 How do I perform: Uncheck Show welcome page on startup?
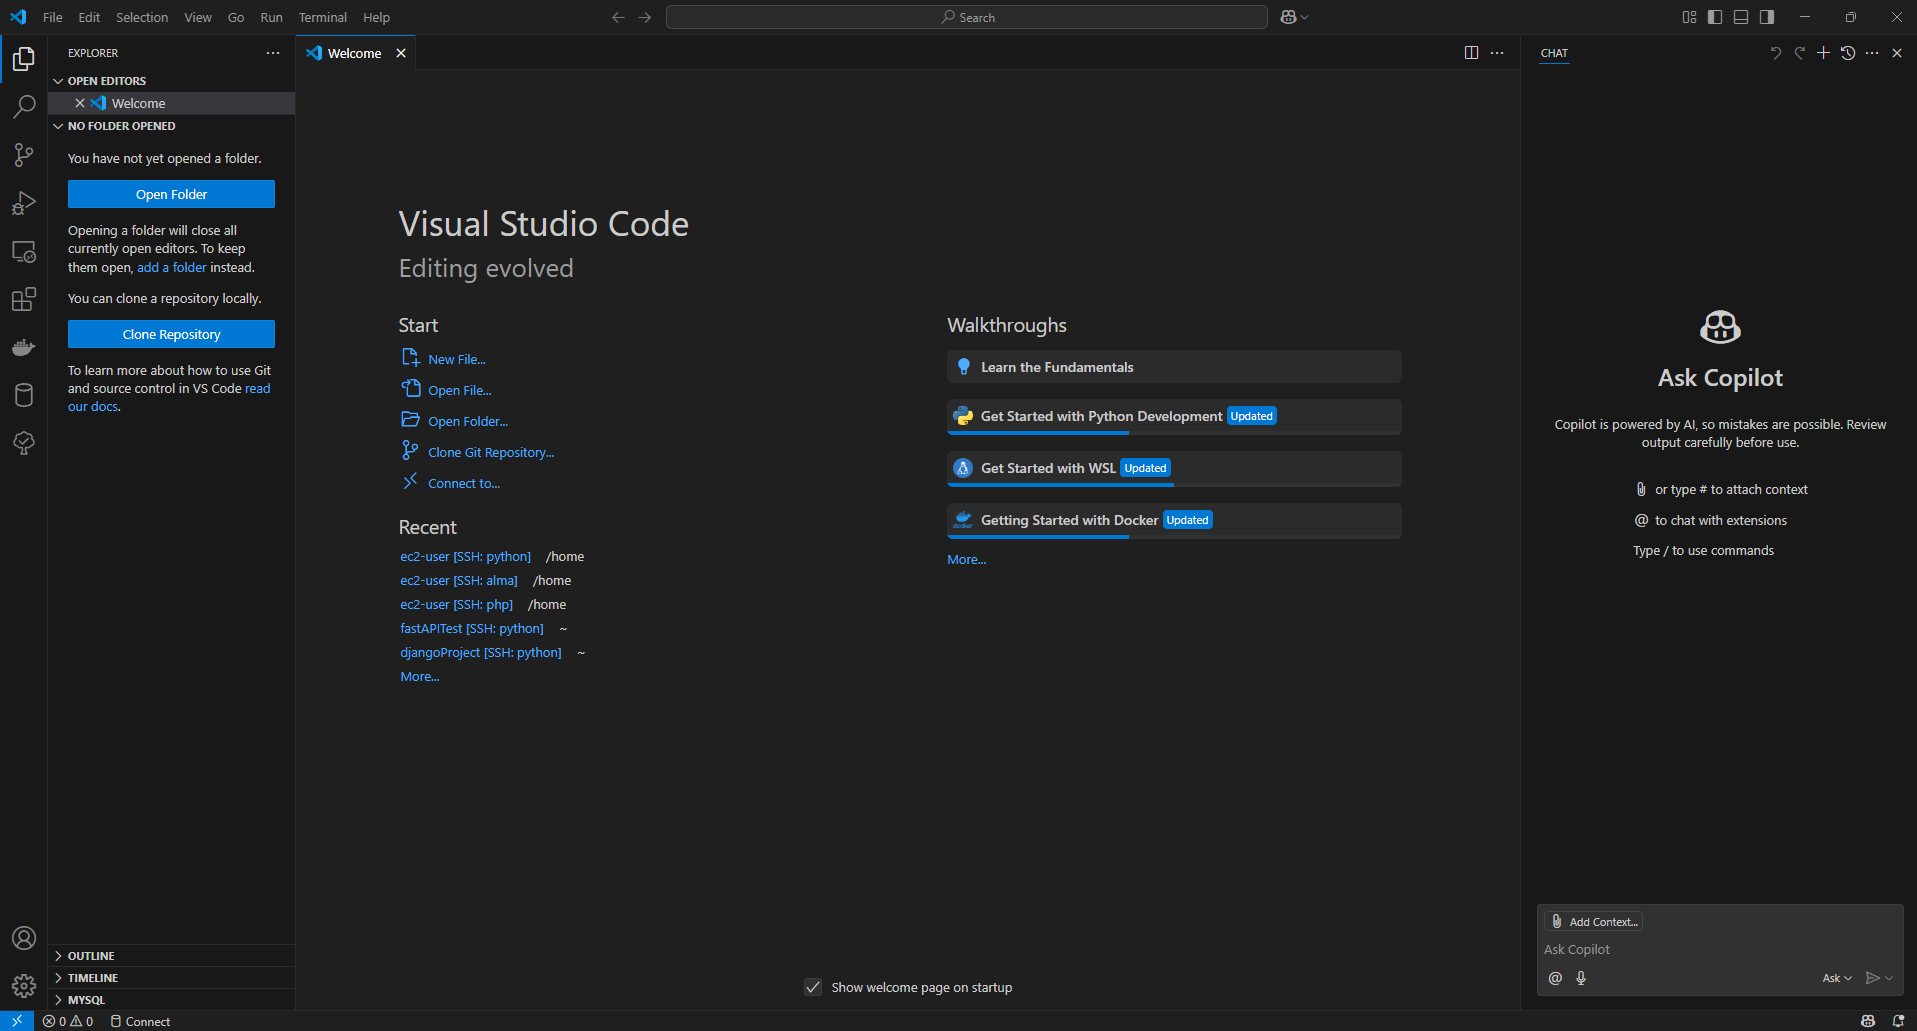pyautogui.click(x=813, y=987)
